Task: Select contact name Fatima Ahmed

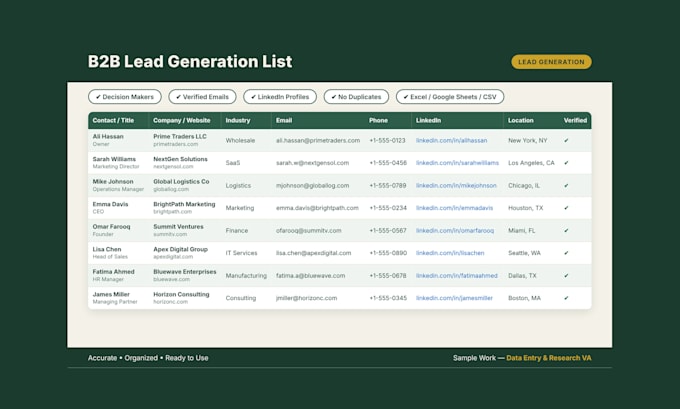Action: [x=113, y=272]
